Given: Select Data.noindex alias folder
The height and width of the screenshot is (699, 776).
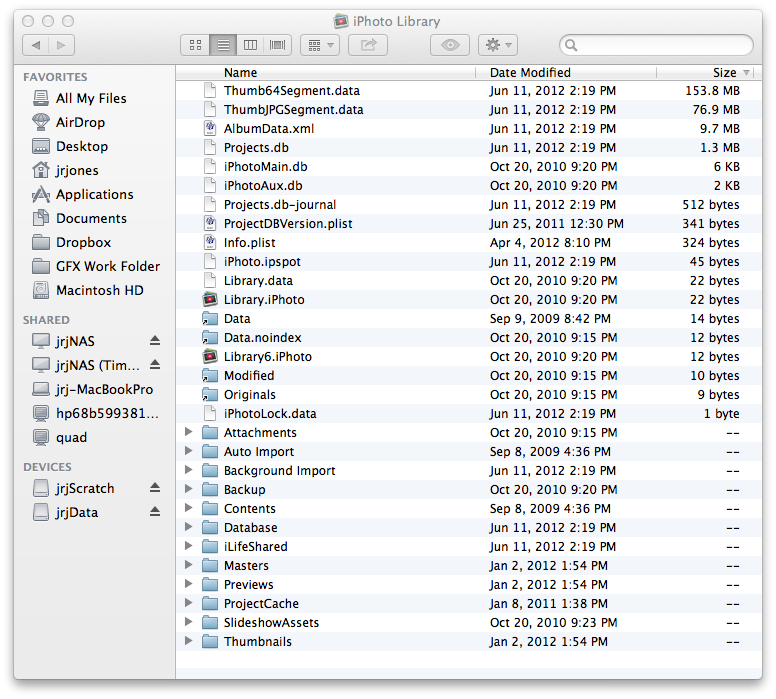Looking at the screenshot, I should [x=469, y=337].
